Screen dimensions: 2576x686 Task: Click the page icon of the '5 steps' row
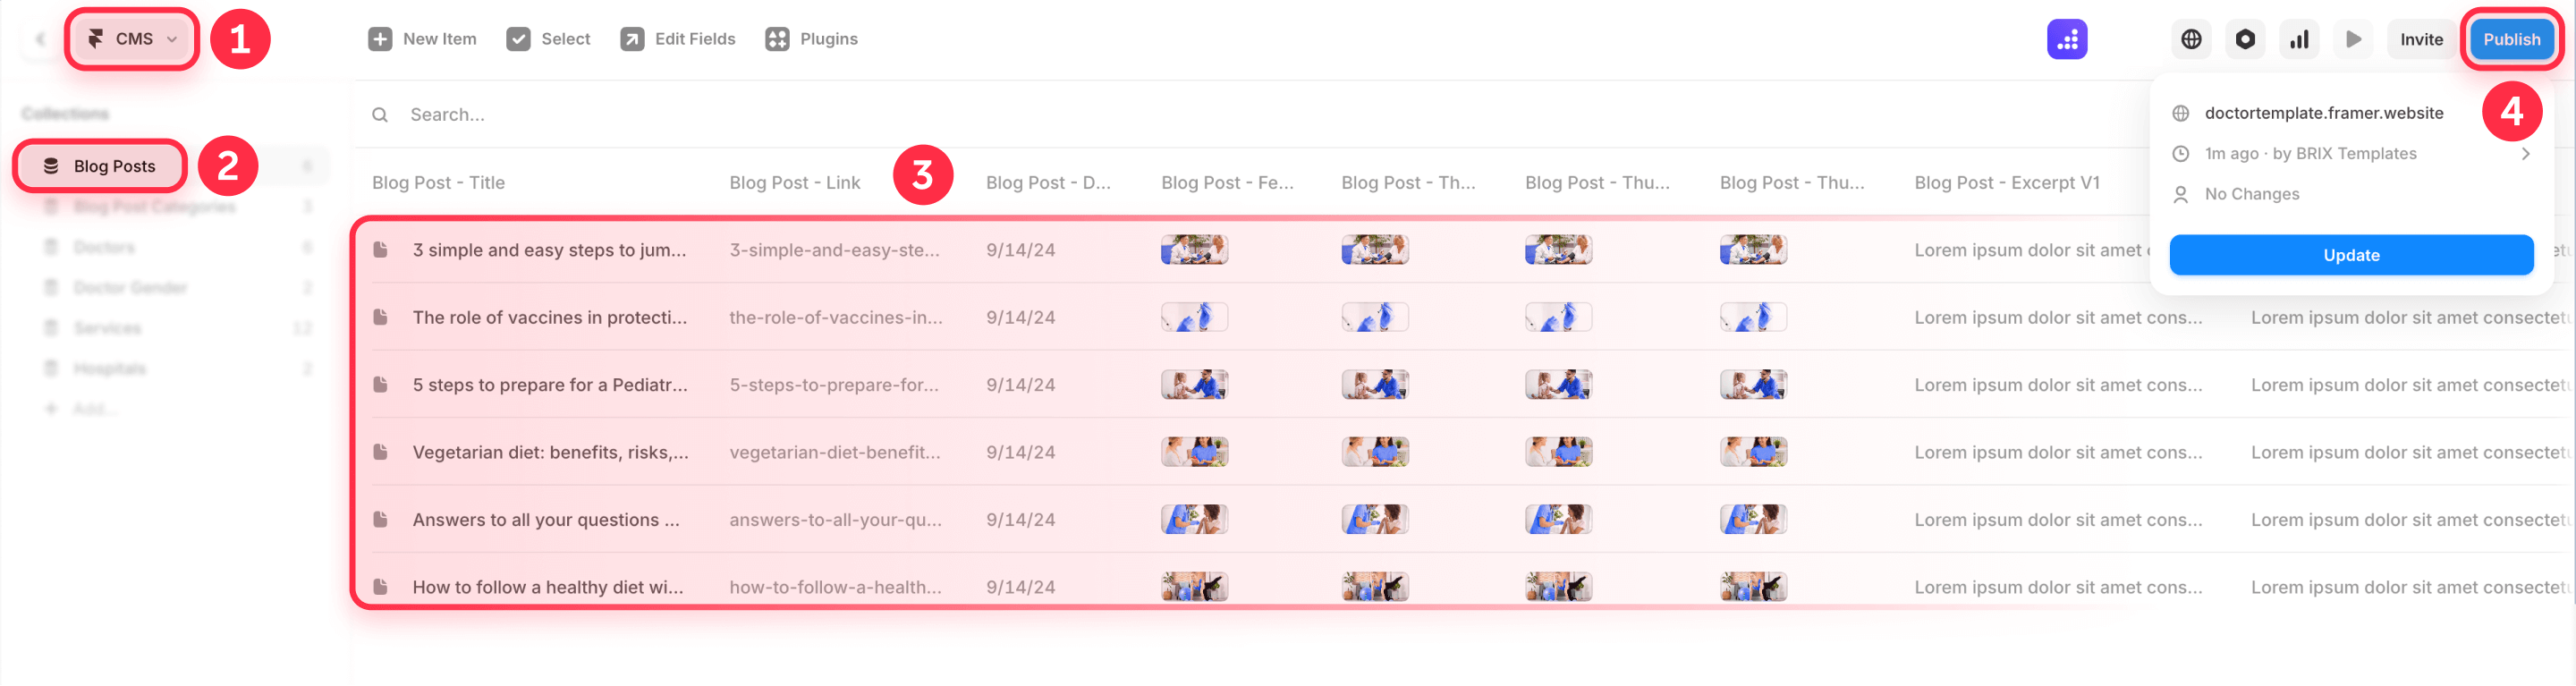[x=380, y=384]
